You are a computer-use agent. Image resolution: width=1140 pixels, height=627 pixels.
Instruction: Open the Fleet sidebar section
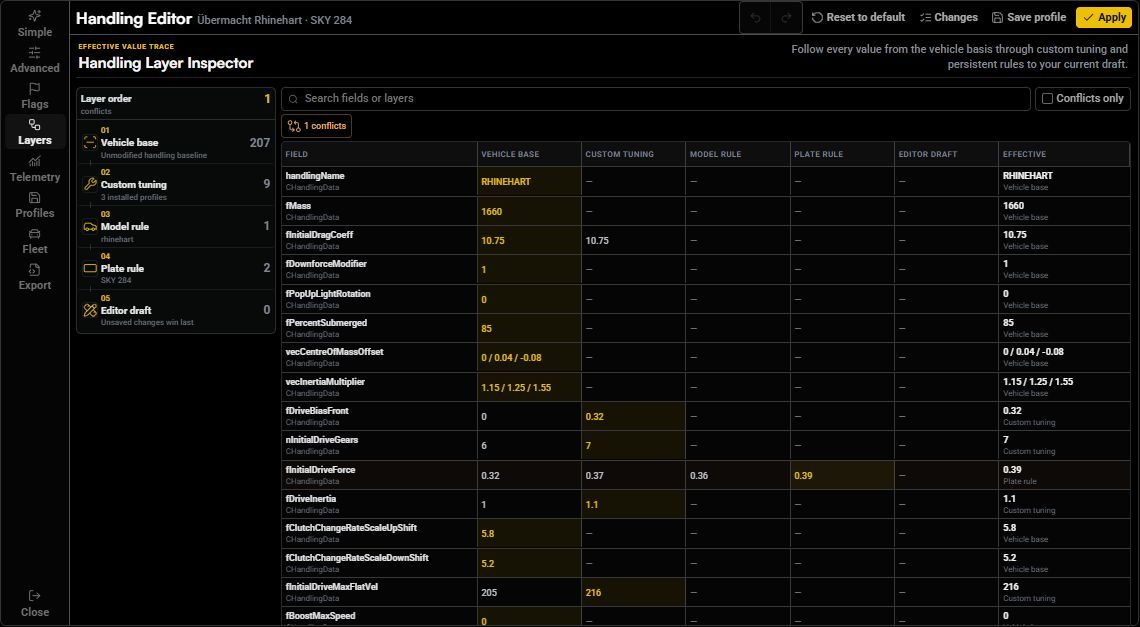point(34,241)
